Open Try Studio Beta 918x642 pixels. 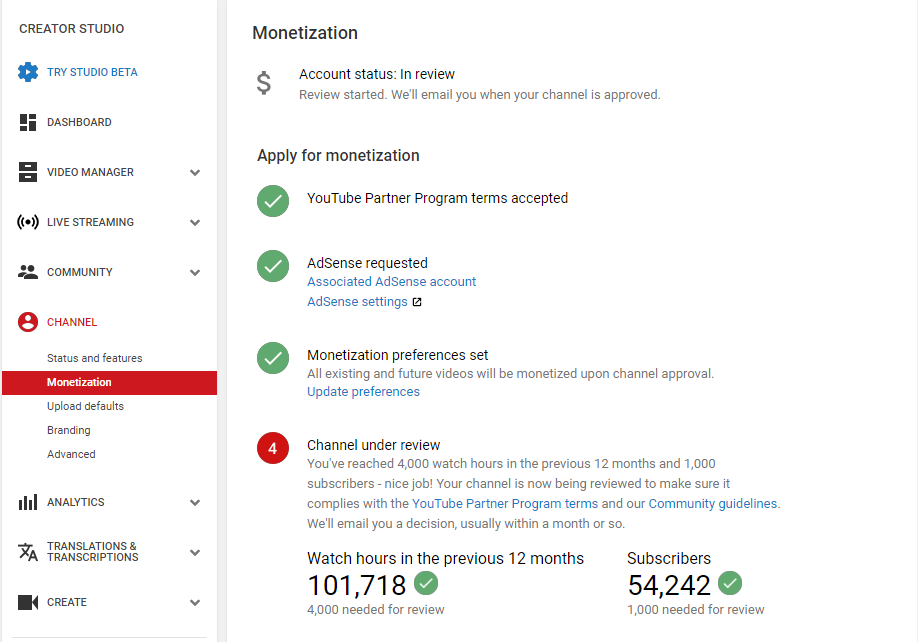point(92,72)
